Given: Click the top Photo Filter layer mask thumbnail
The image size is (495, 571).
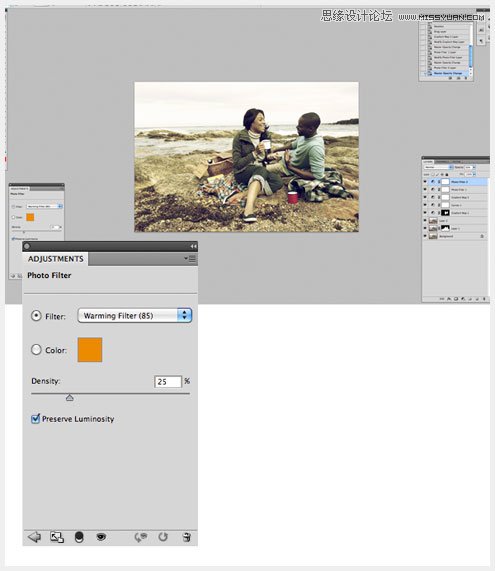Looking at the screenshot, I should [x=445, y=182].
